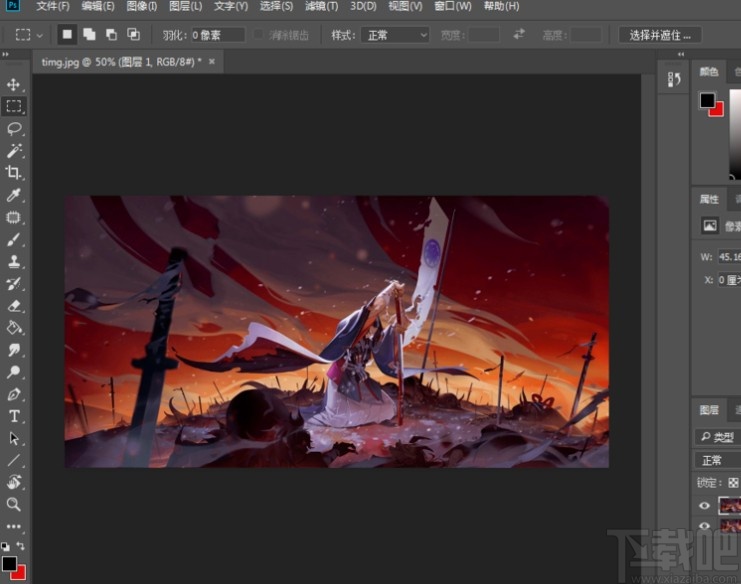Select the Line tool
This screenshot has height=584, width=741.
[13, 460]
